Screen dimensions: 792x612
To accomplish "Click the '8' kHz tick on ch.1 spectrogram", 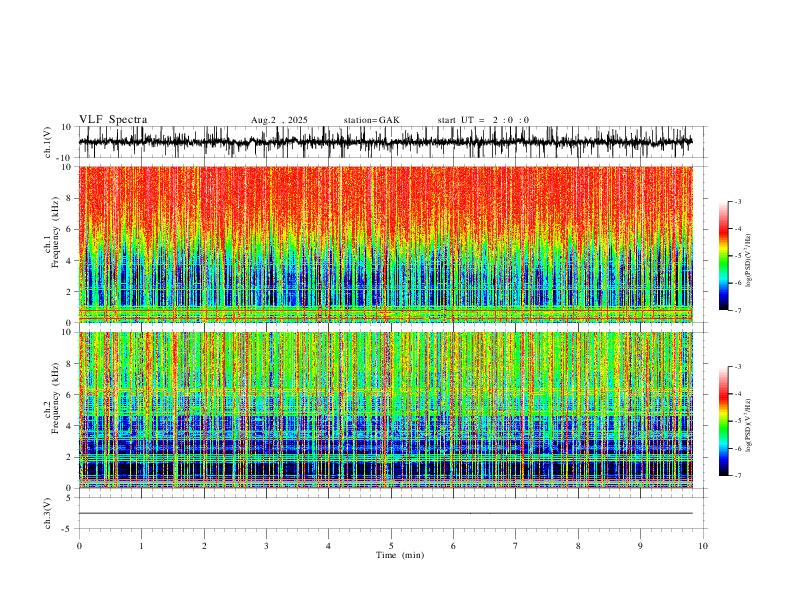I will click(70, 198).
